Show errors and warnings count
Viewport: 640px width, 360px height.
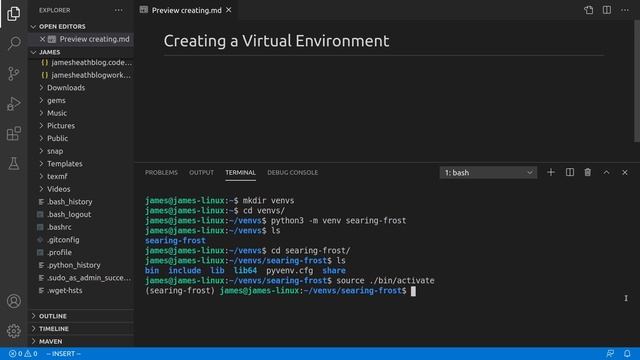pos(23,353)
